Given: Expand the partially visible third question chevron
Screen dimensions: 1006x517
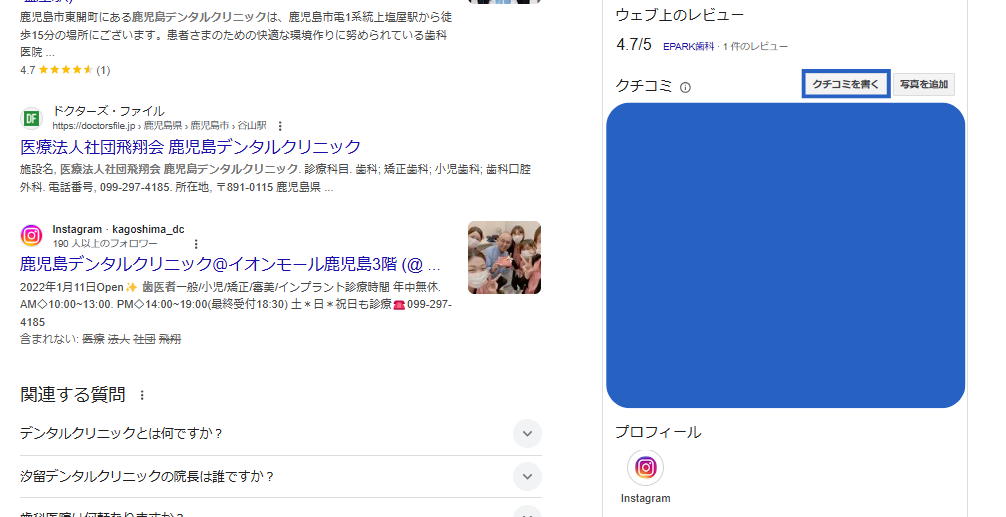Looking at the screenshot, I should [527, 513].
